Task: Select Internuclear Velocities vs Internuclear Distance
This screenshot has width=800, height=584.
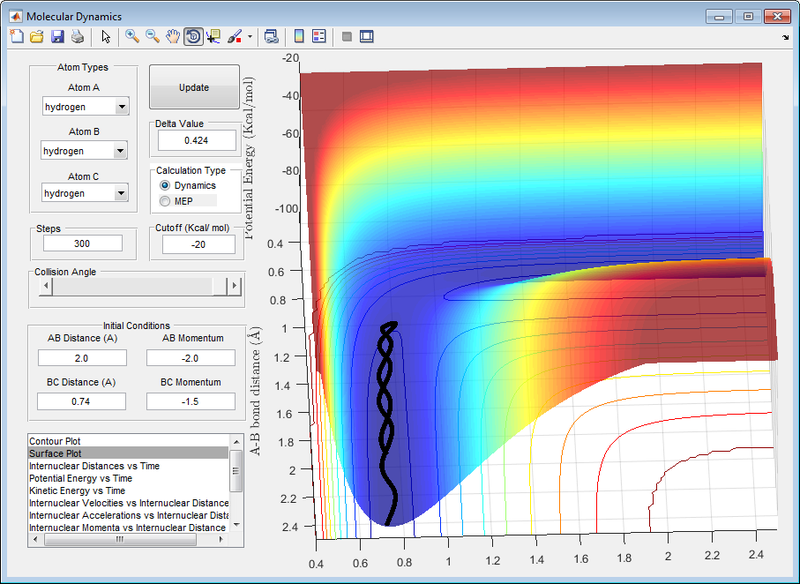Action: pyautogui.click(x=128, y=503)
